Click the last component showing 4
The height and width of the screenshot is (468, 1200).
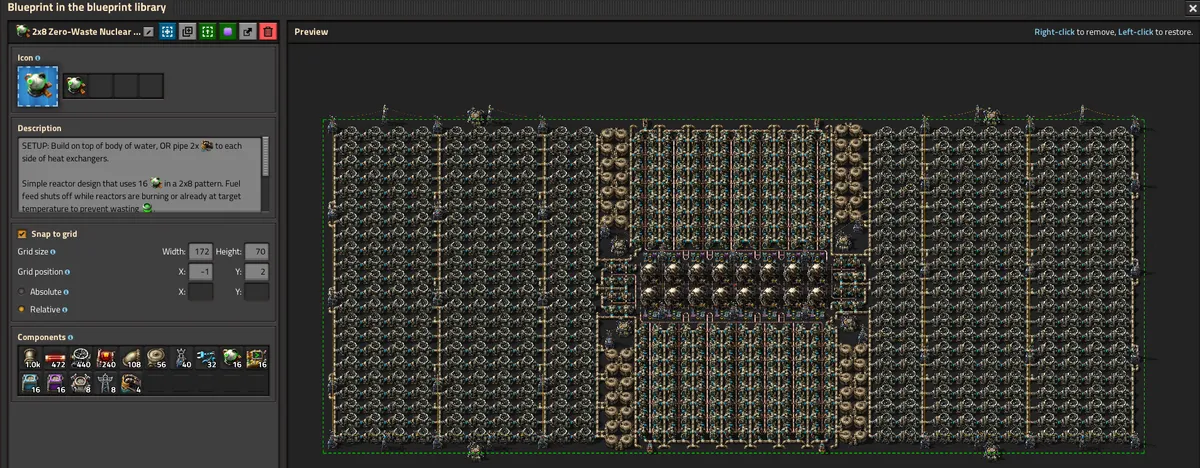pyautogui.click(x=131, y=383)
